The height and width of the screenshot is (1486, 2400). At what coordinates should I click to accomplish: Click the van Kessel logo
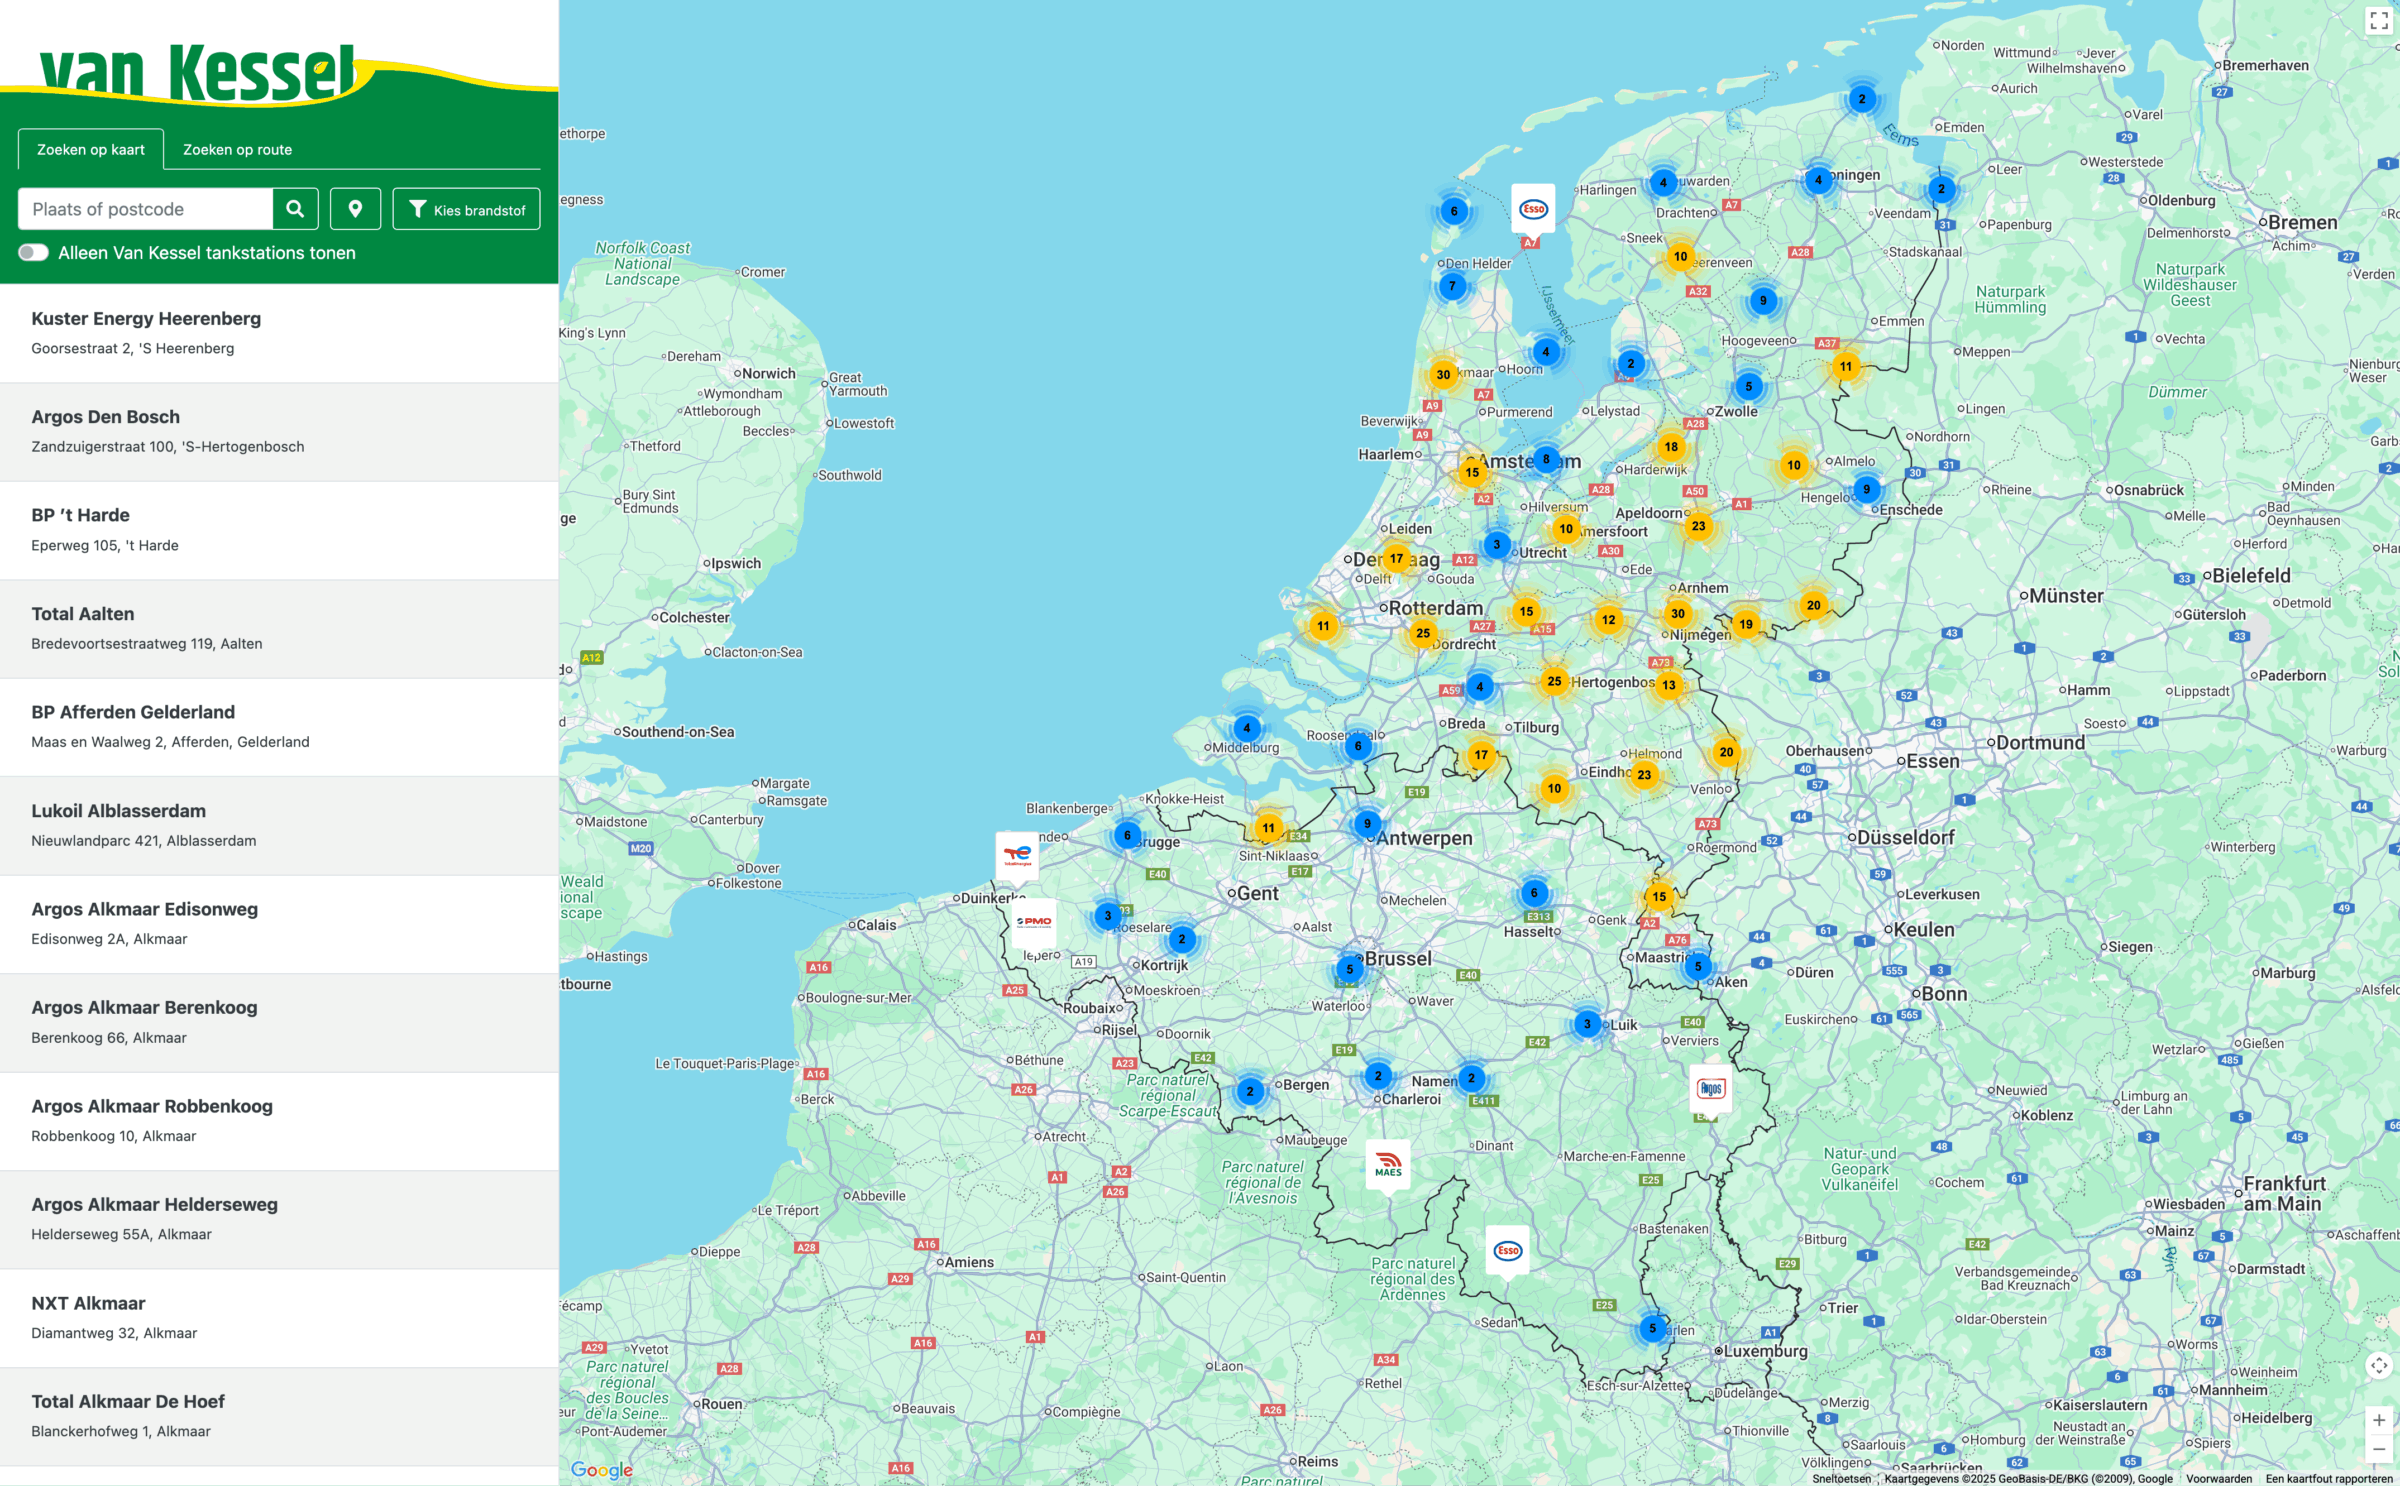click(197, 72)
